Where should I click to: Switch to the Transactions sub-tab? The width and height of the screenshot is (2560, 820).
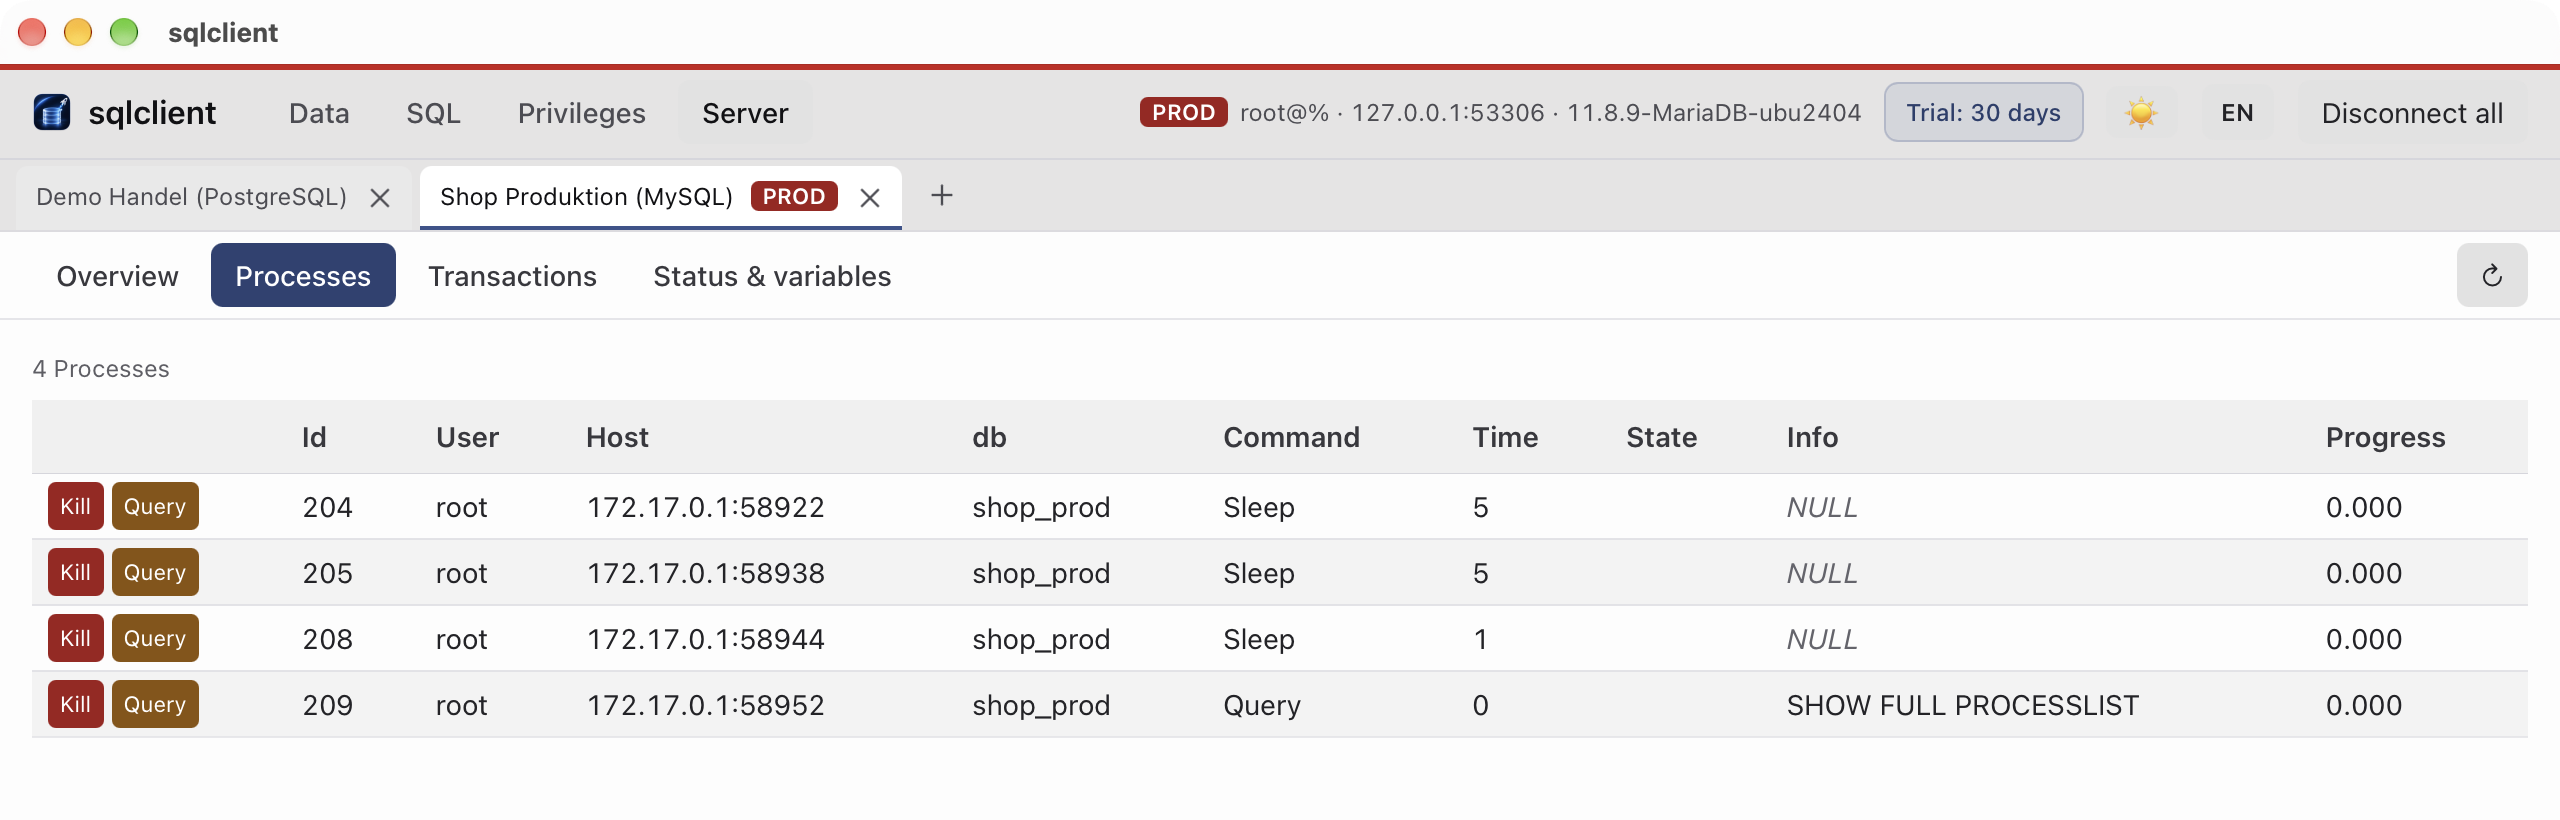pyautogui.click(x=513, y=276)
